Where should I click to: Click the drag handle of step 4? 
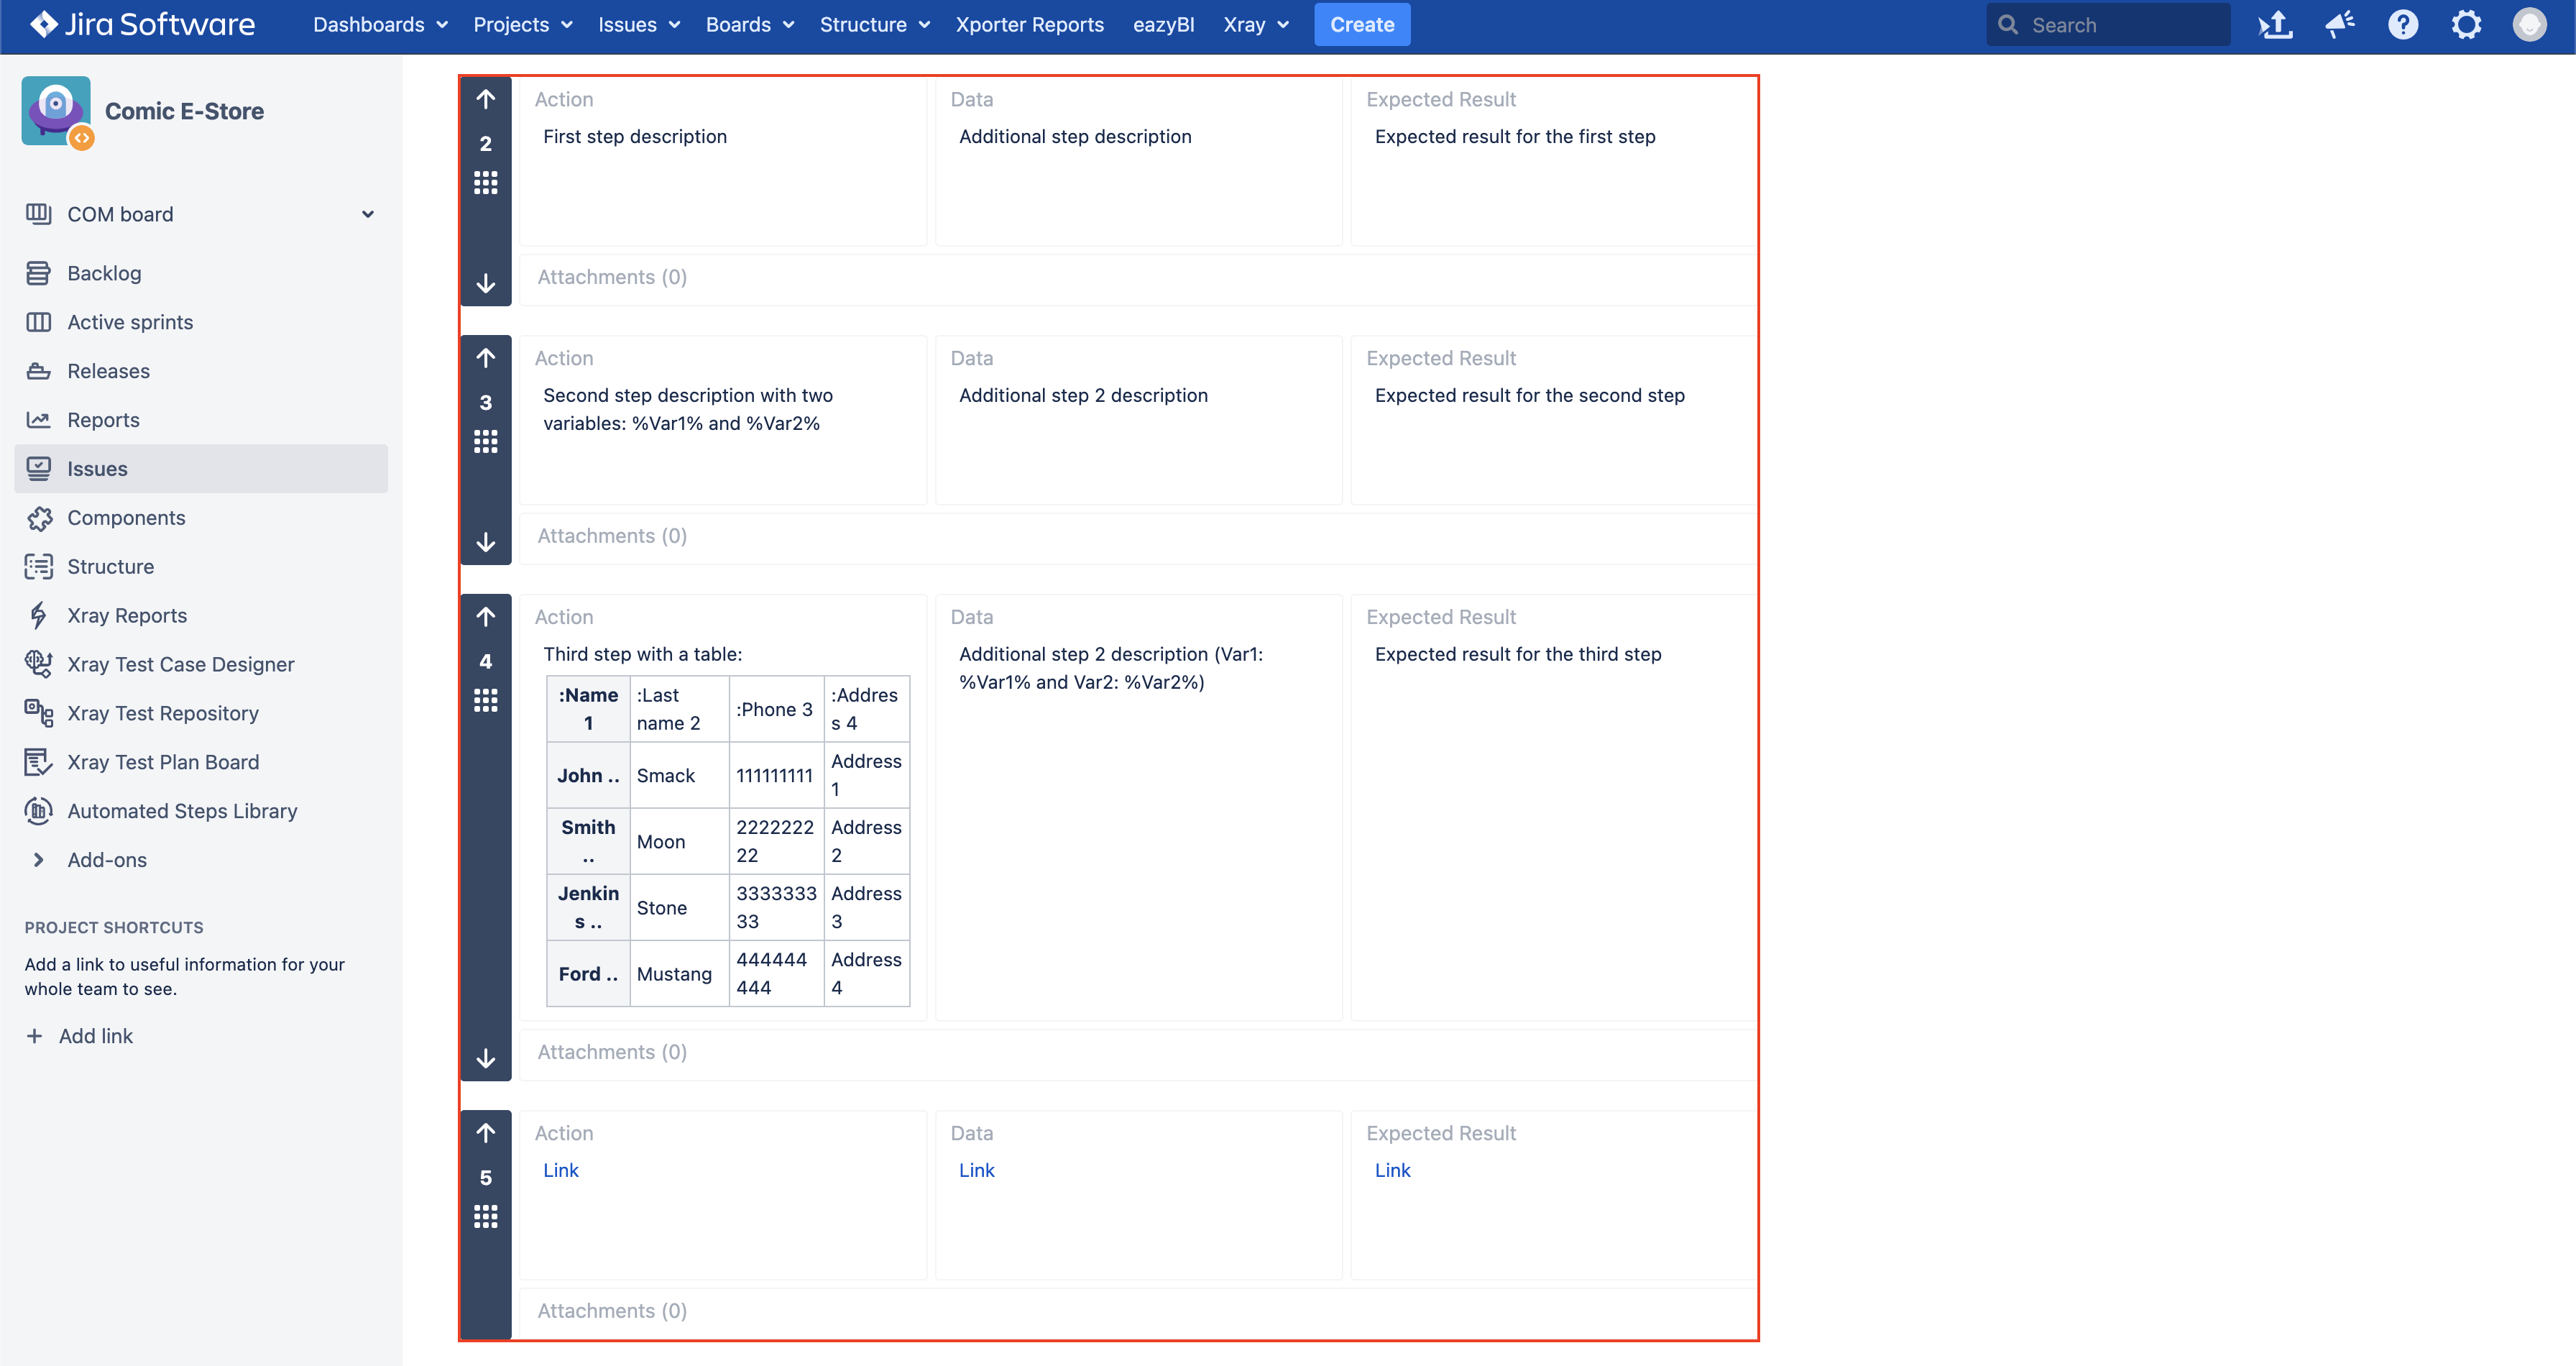point(486,701)
